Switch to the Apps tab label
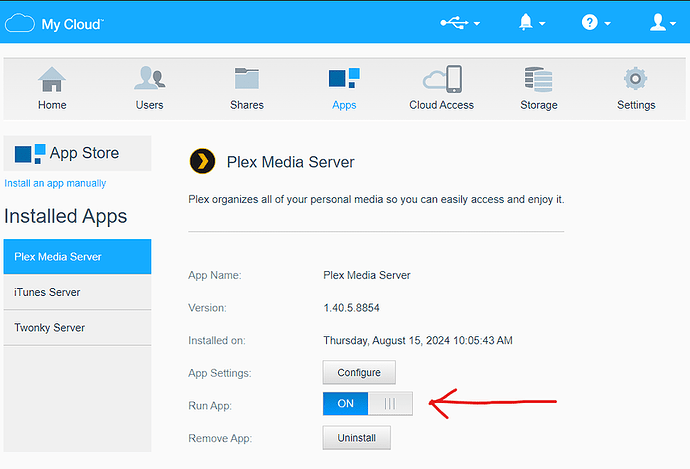 tap(344, 106)
